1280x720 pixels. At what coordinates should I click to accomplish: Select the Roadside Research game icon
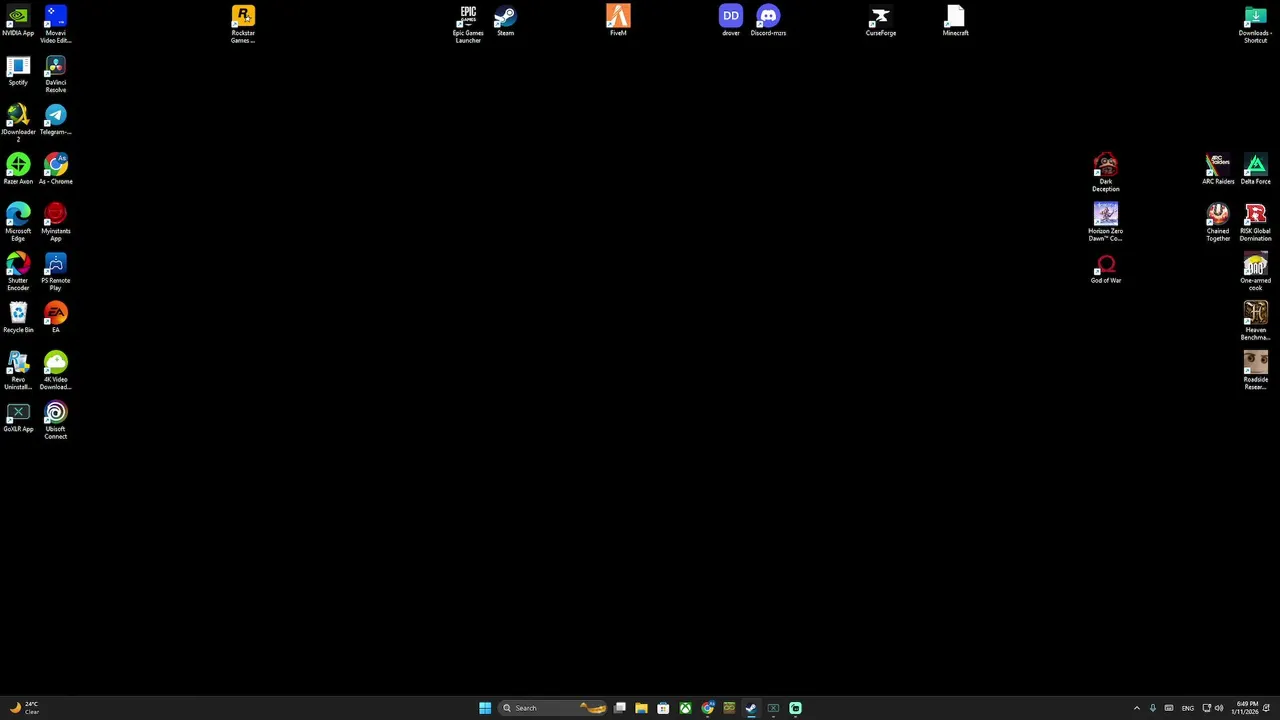click(1255, 371)
